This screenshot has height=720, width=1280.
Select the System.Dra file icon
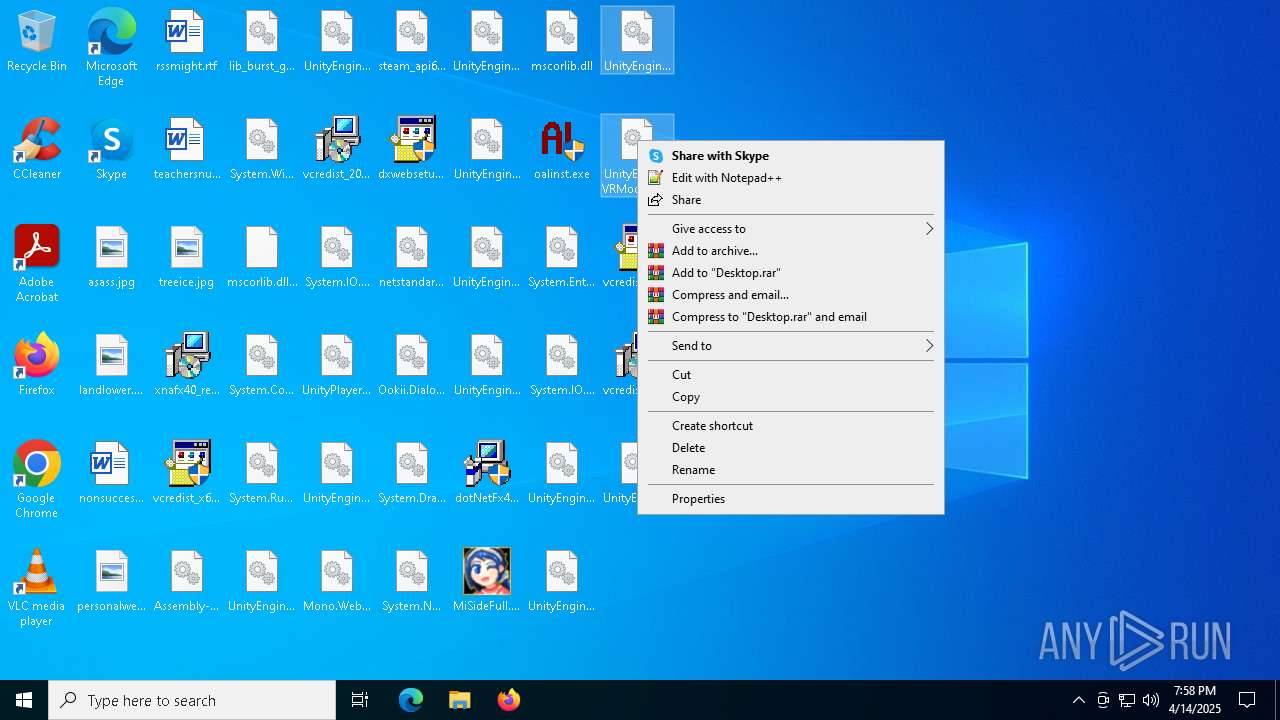[x=412, y=473]
